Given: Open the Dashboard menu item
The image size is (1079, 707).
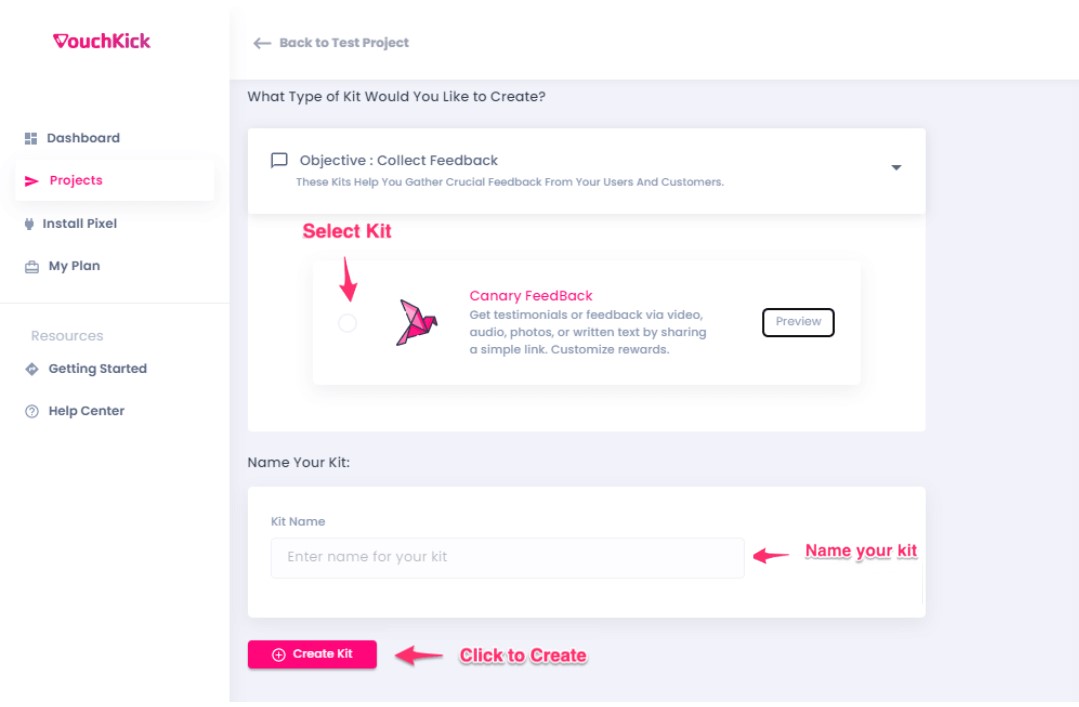Looking at the screenshot, I should pyautogui.click(x=83, y=138).
